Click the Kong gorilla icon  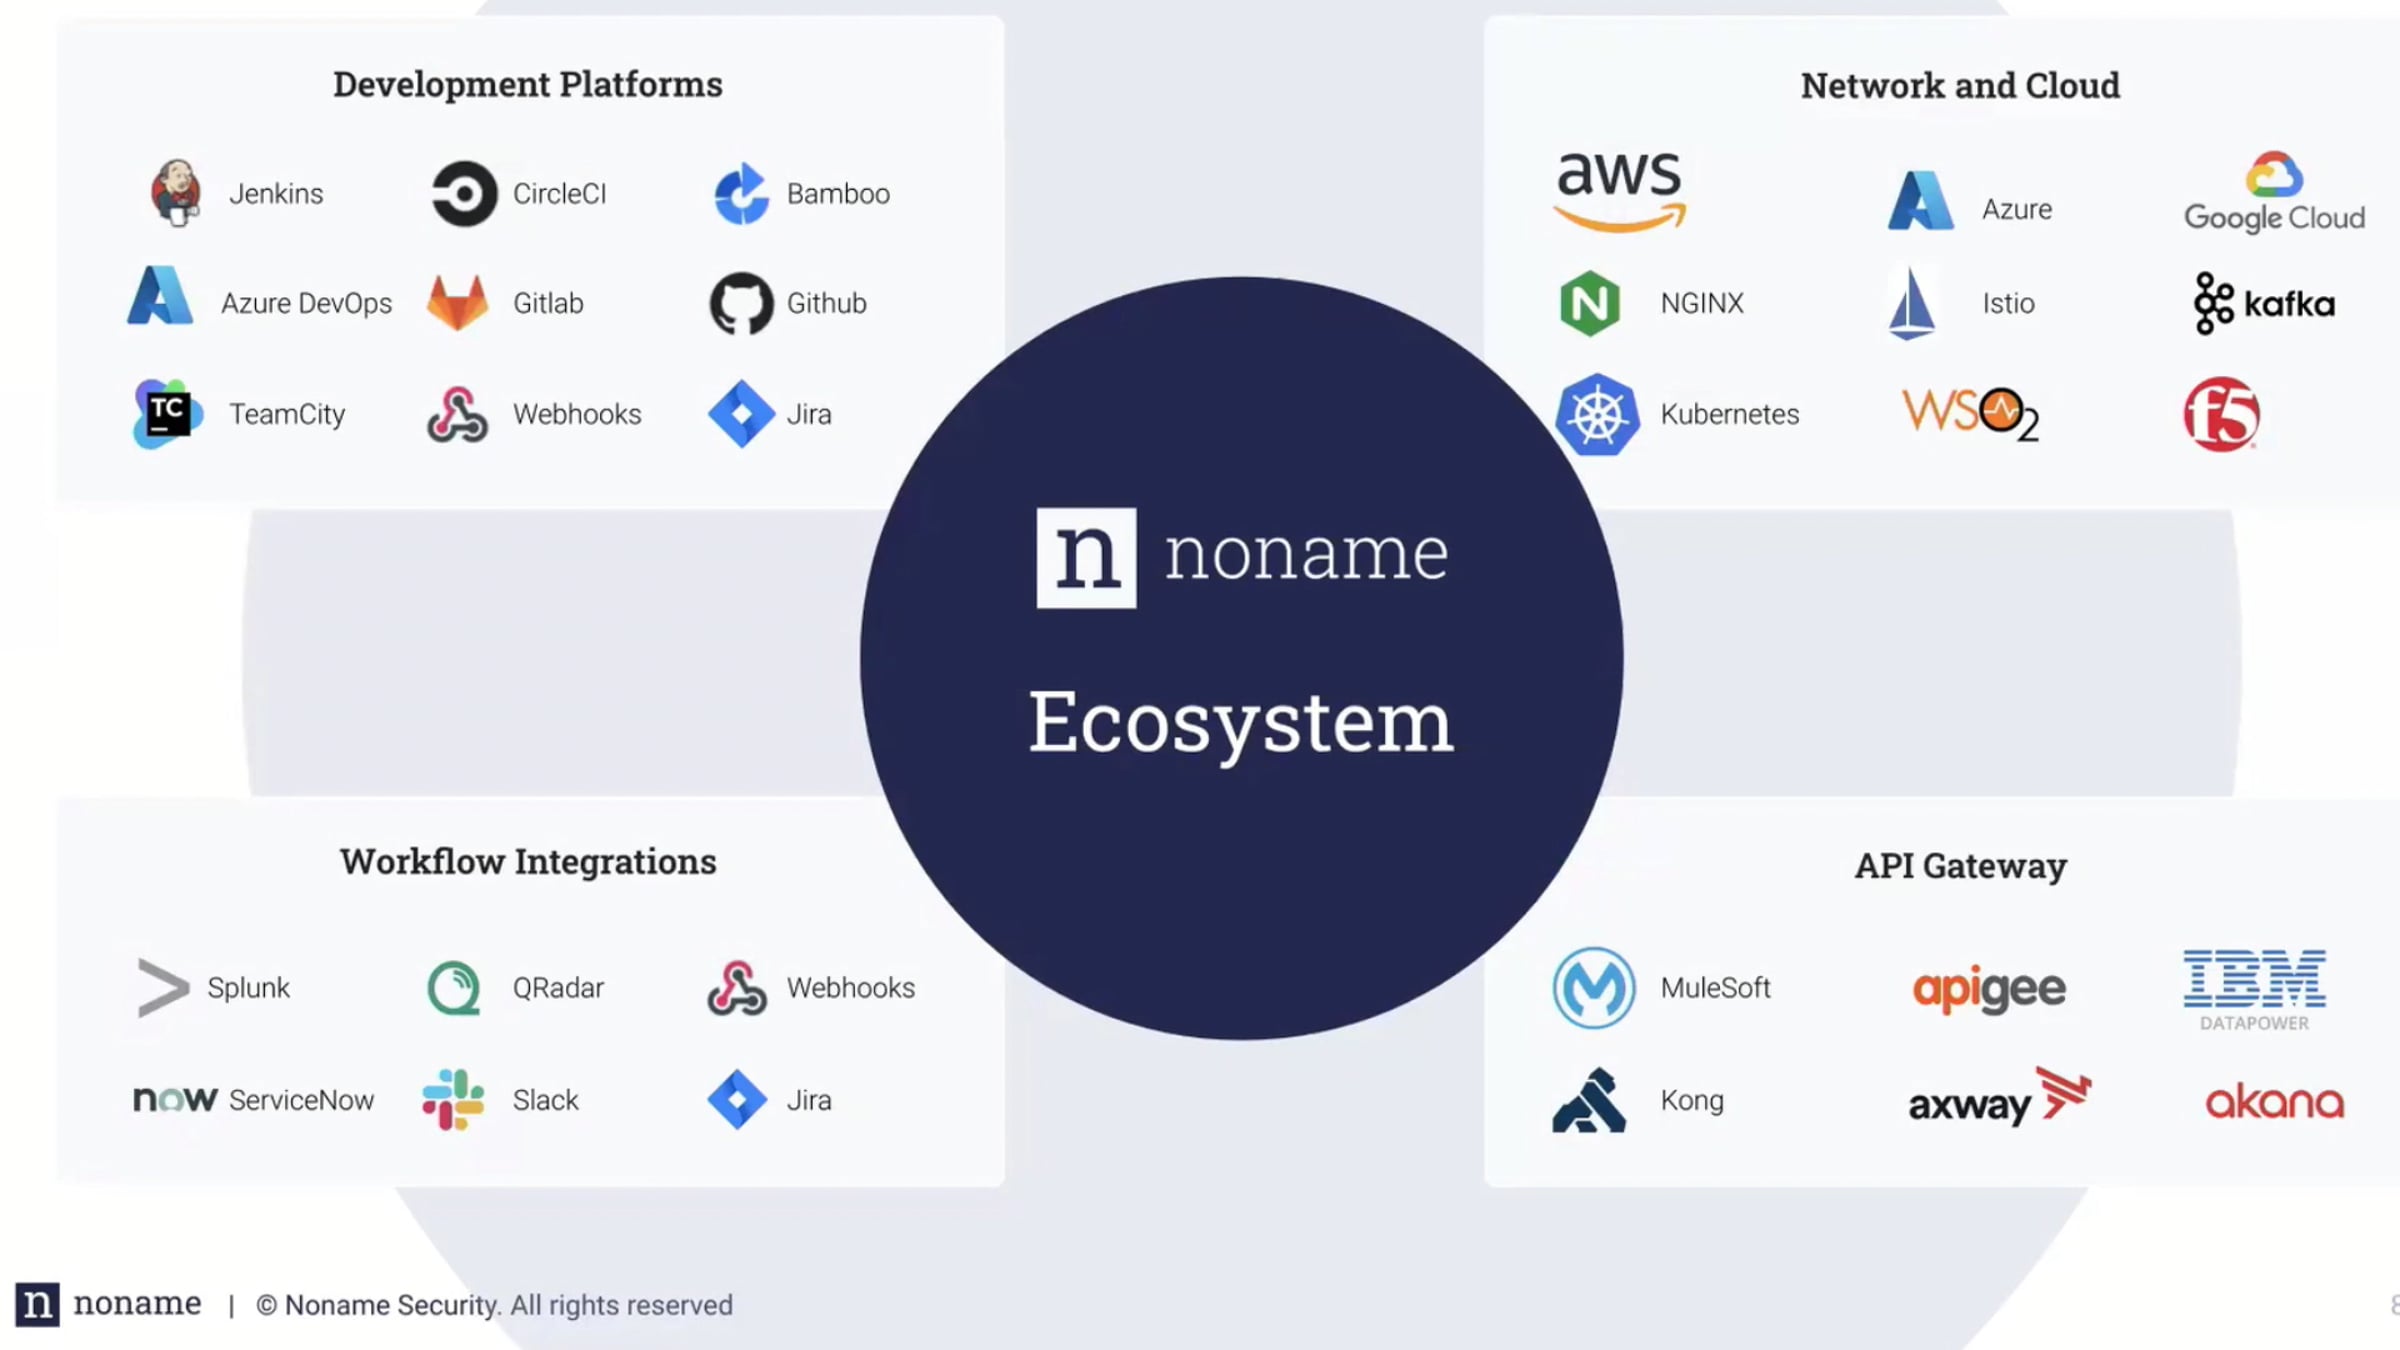[x=1589, y=1100]
